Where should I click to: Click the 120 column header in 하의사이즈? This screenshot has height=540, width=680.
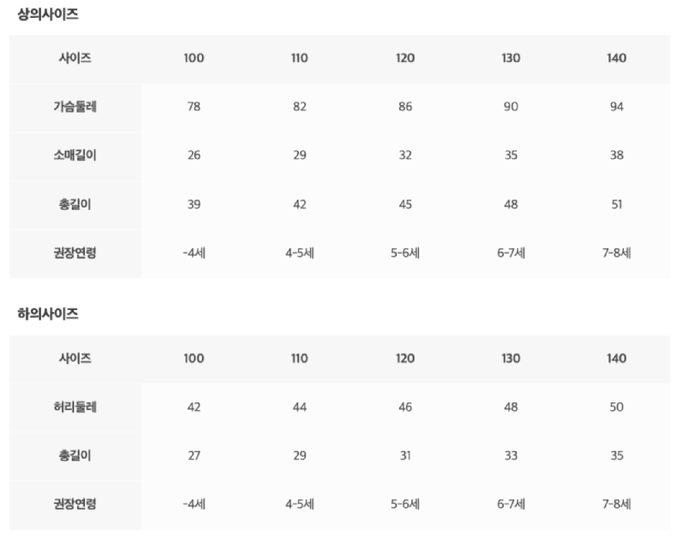pos(405,358)
